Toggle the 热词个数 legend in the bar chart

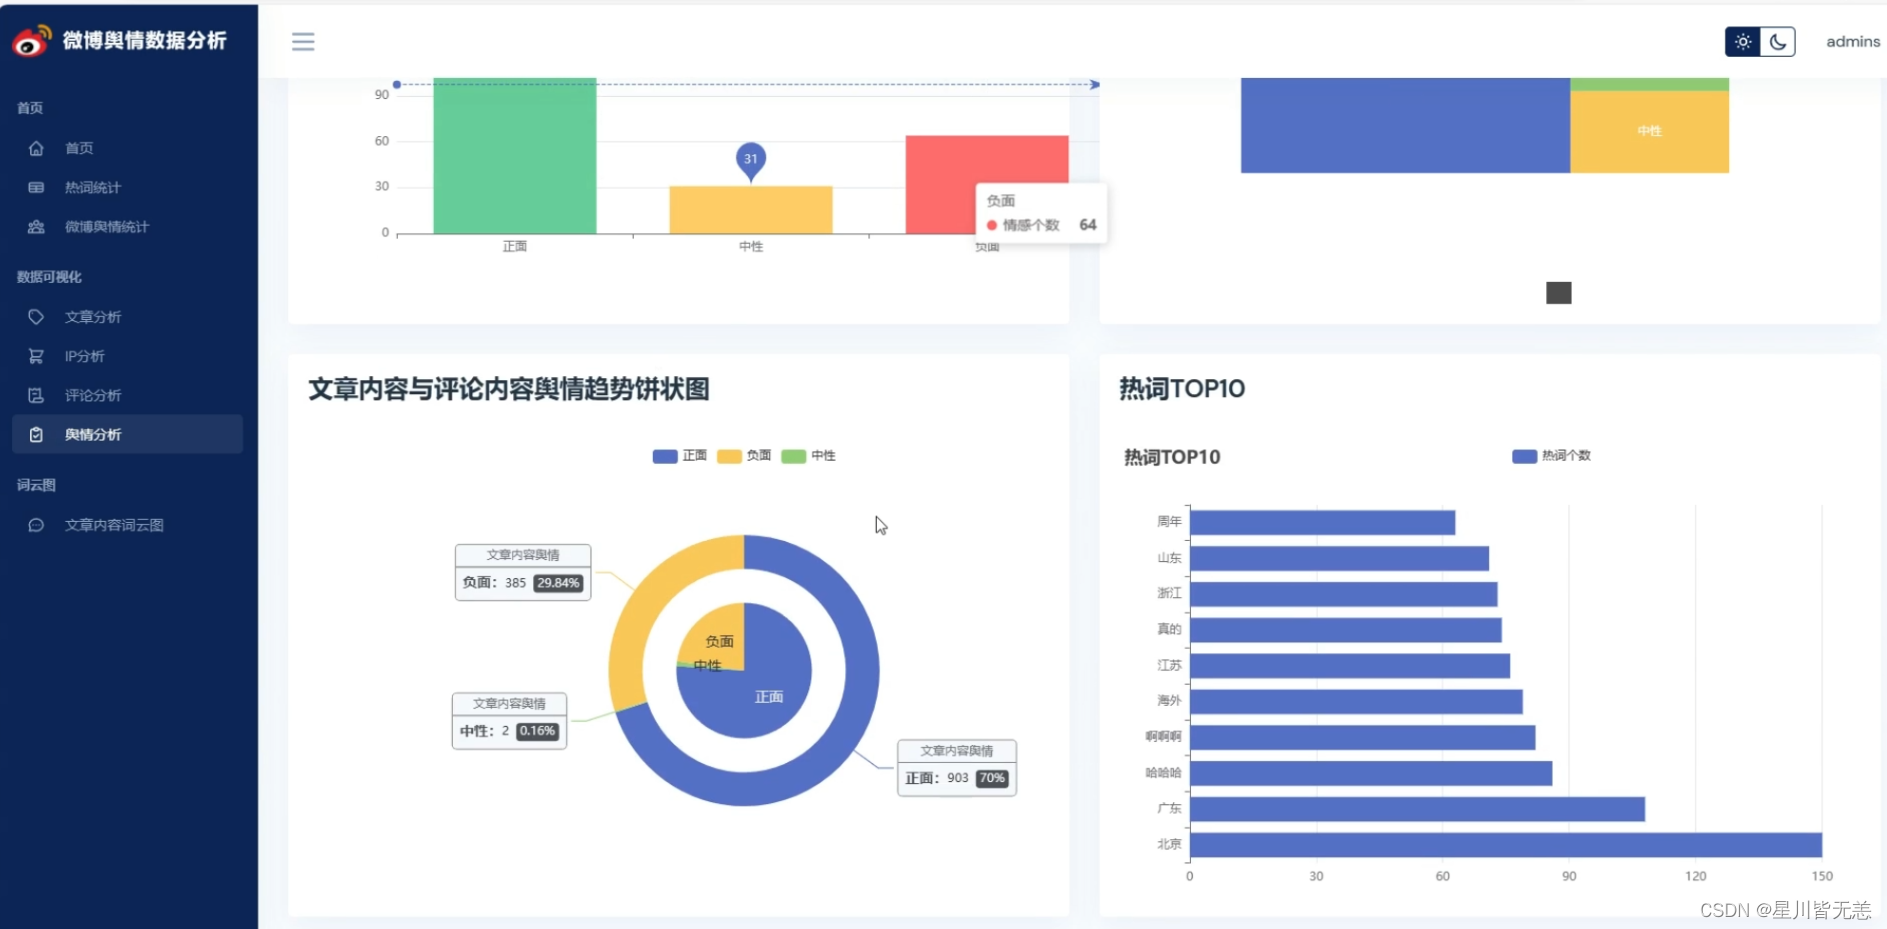(1552, 456)
